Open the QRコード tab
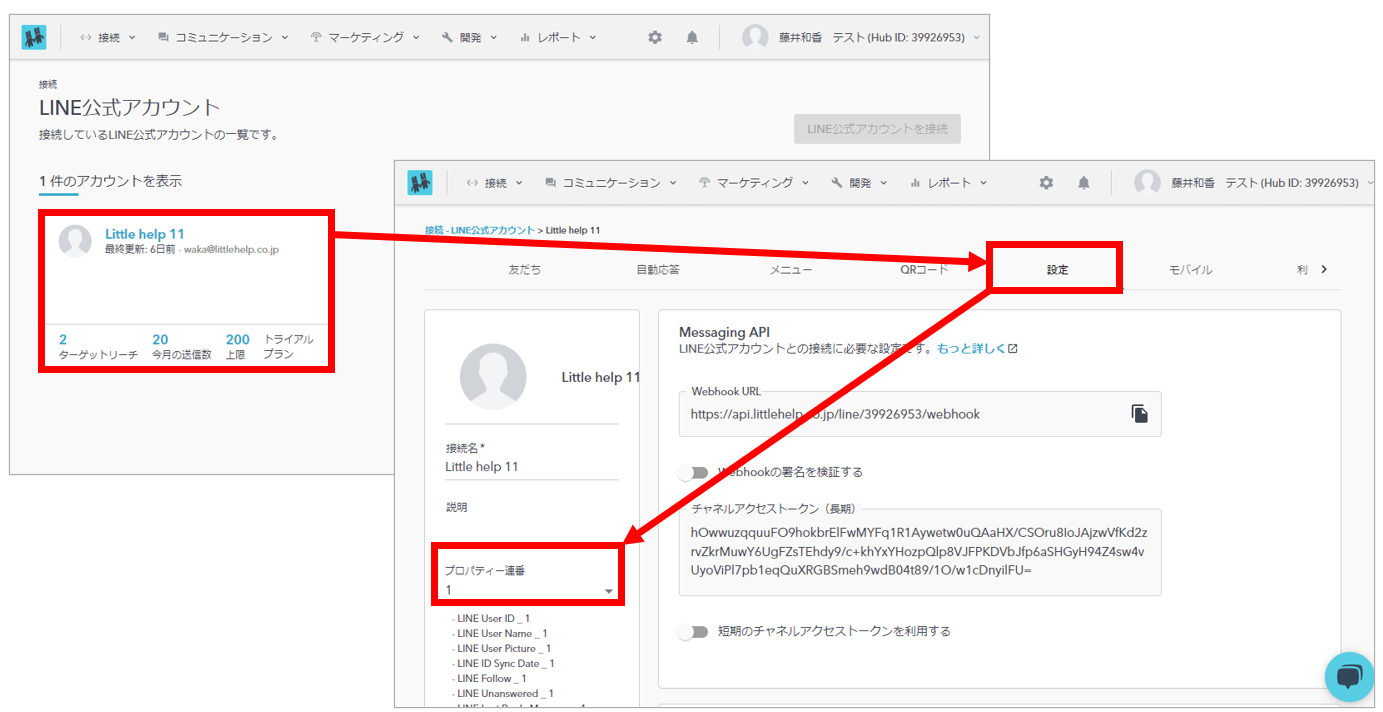 pos(924,270)
